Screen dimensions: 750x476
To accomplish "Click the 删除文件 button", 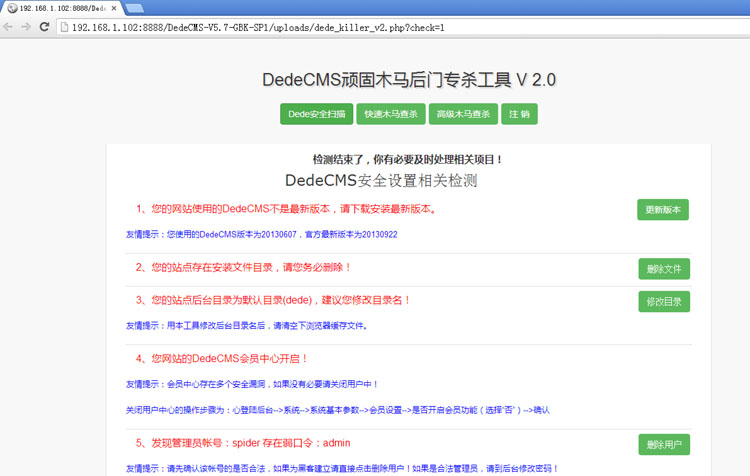I will (x=664, y=269).
